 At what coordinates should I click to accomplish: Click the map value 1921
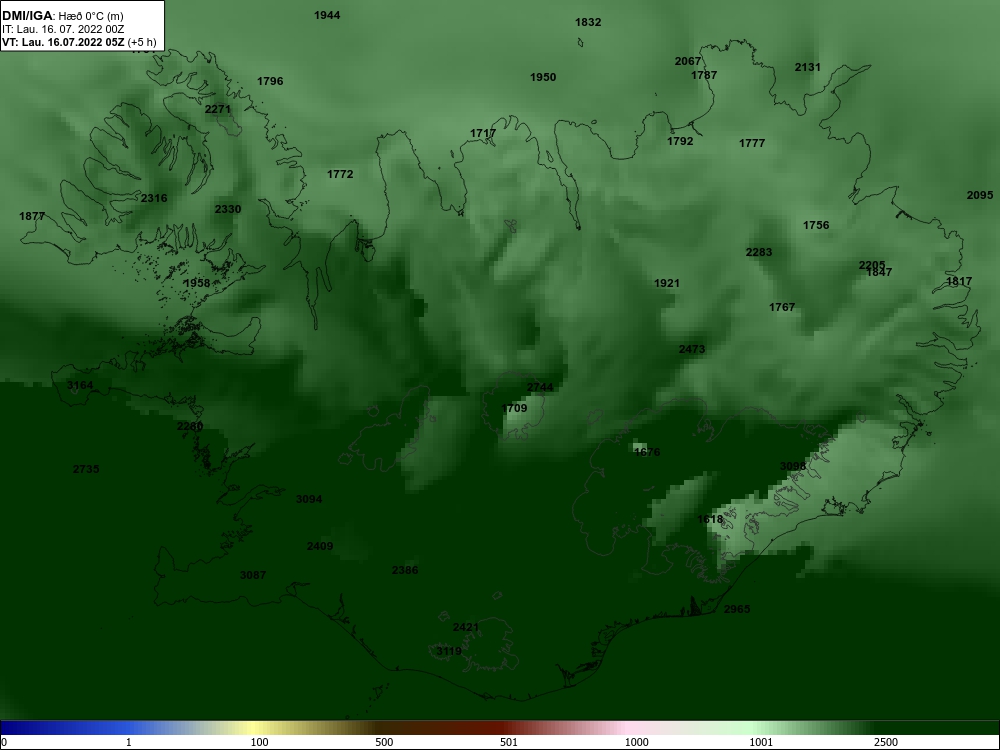[666, 283]
